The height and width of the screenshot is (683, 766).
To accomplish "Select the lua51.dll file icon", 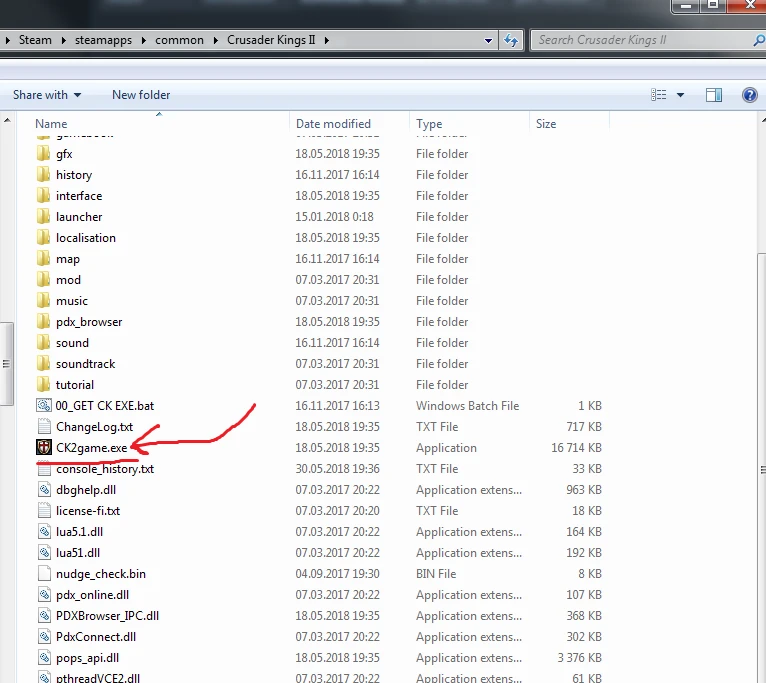I will [x=44, y=553].
